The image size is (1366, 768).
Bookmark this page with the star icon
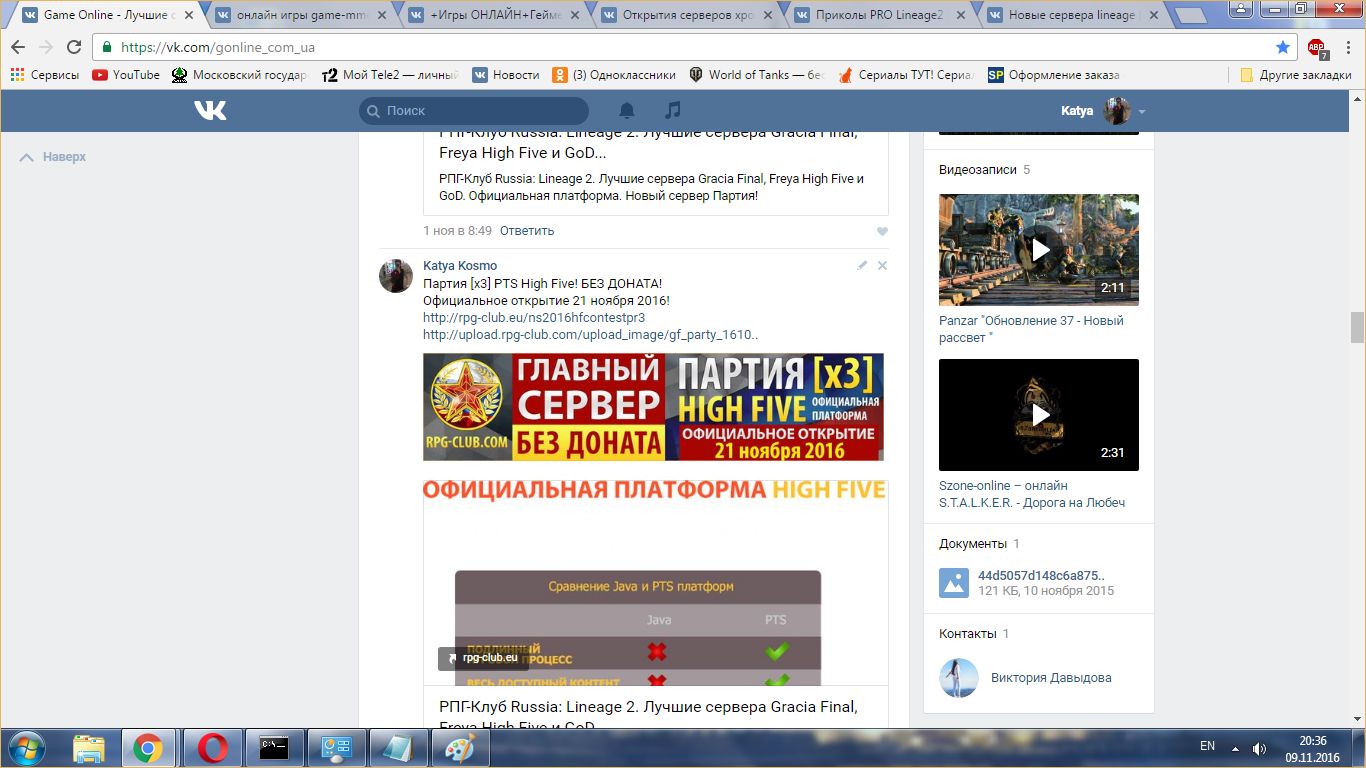pos(1283,47)
